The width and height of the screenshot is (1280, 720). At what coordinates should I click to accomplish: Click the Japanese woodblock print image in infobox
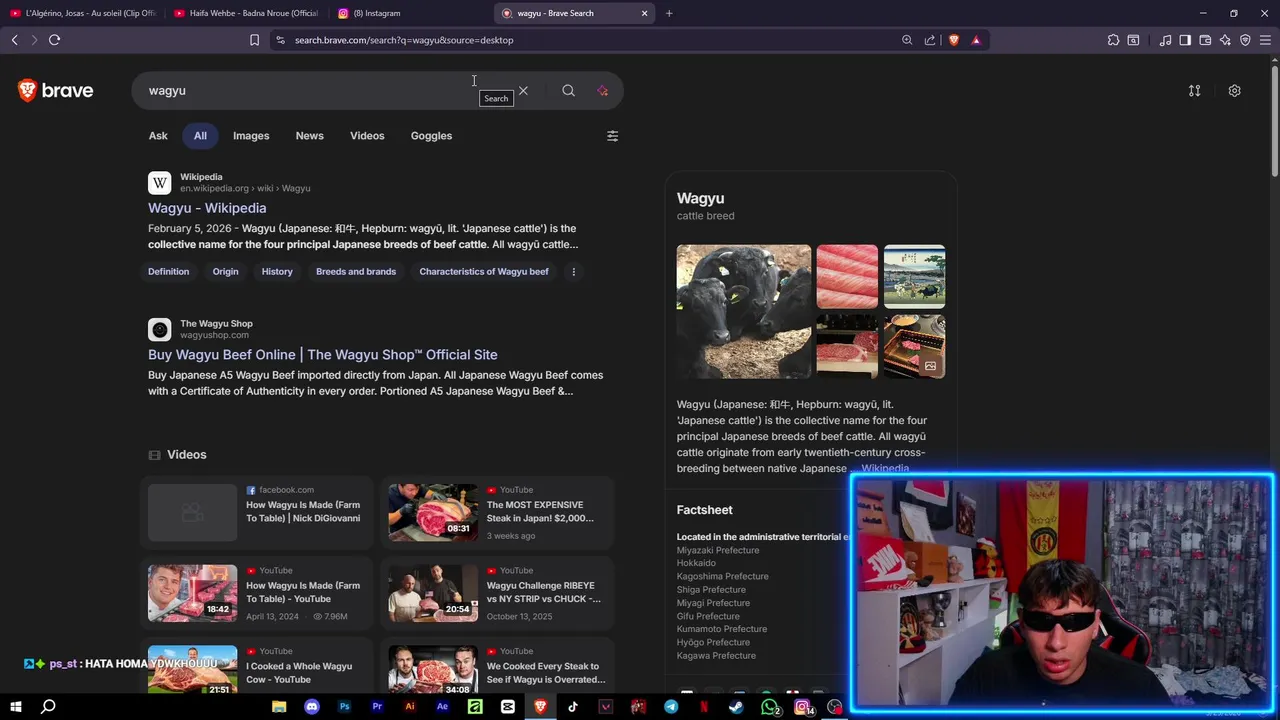pos(914,276)
